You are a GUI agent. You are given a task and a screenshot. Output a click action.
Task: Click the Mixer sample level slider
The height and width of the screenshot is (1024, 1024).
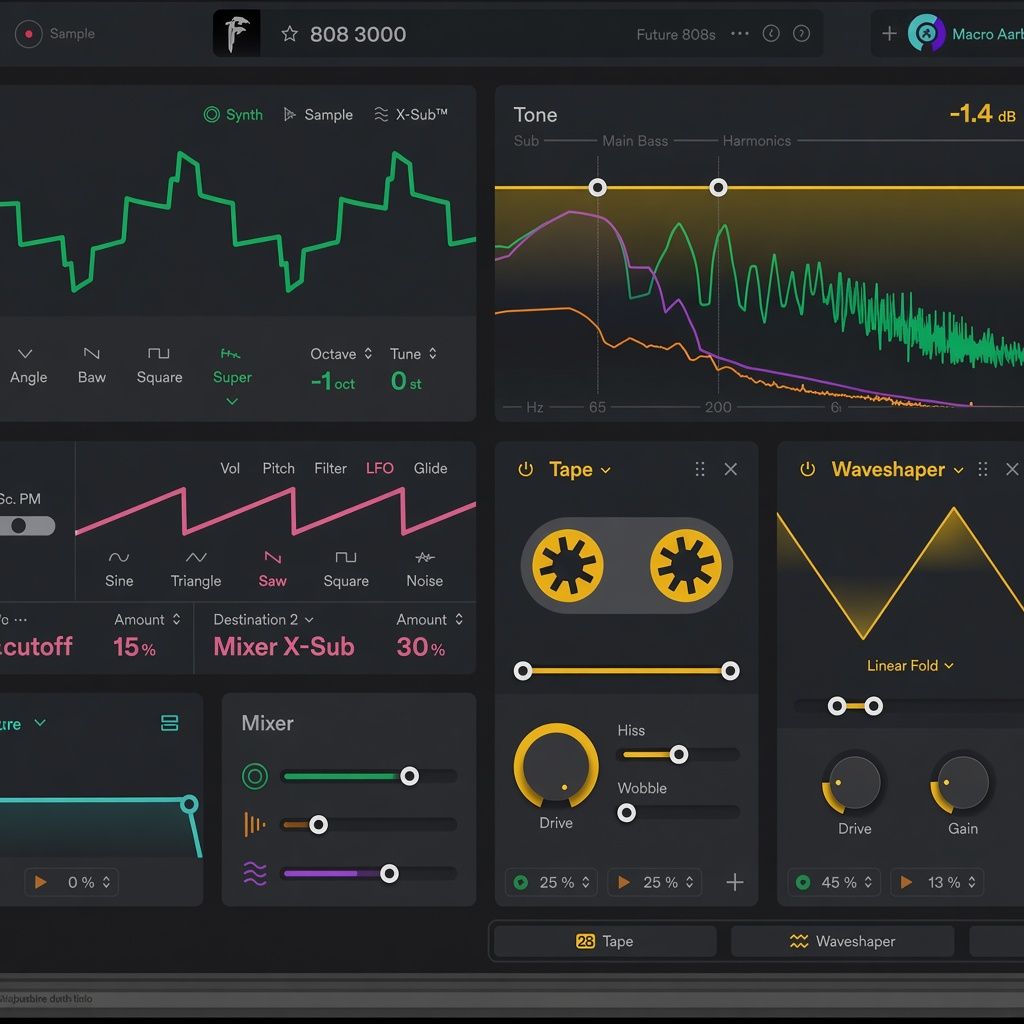369,825
